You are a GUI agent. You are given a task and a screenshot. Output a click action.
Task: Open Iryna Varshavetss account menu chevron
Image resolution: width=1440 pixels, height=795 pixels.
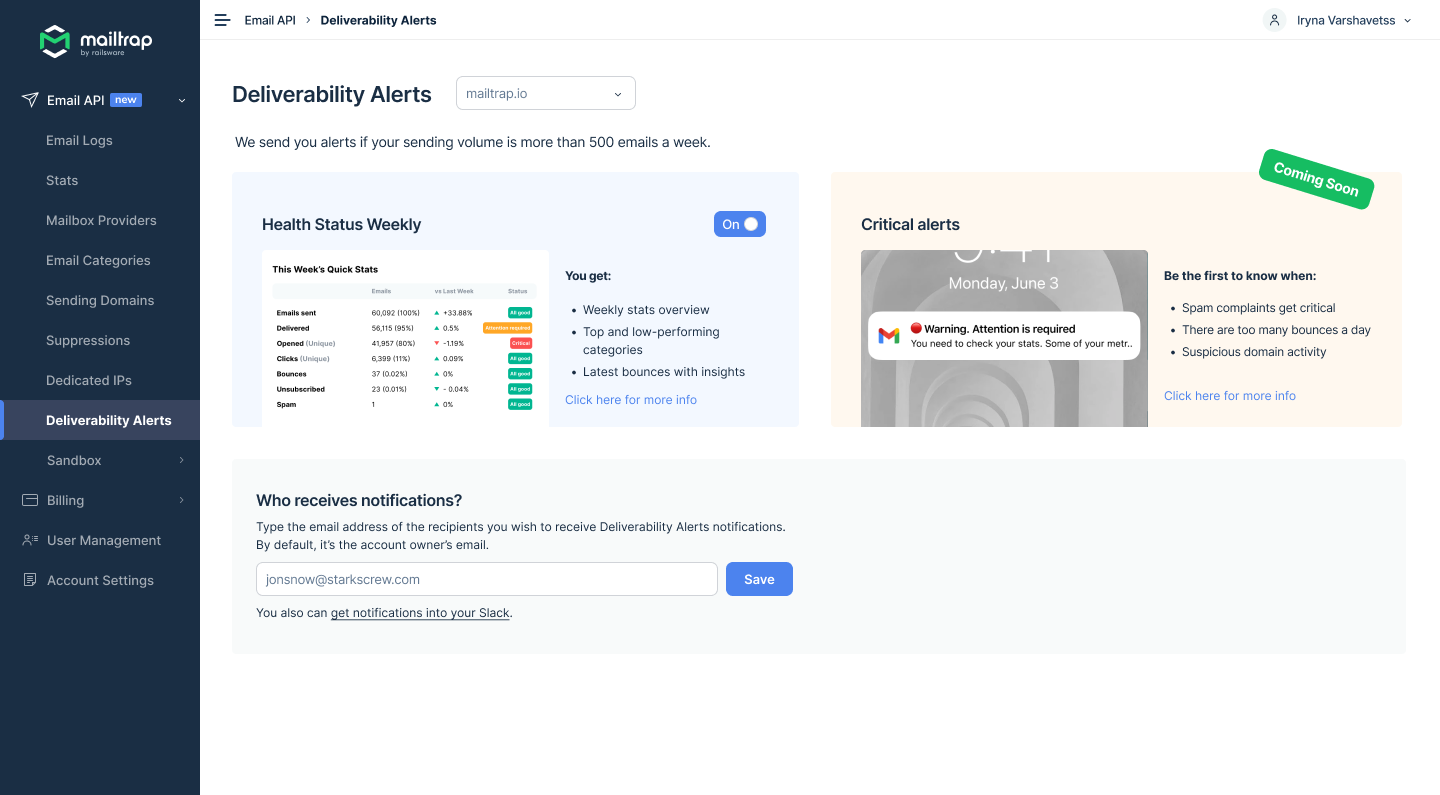click(x=1408, y=20)
